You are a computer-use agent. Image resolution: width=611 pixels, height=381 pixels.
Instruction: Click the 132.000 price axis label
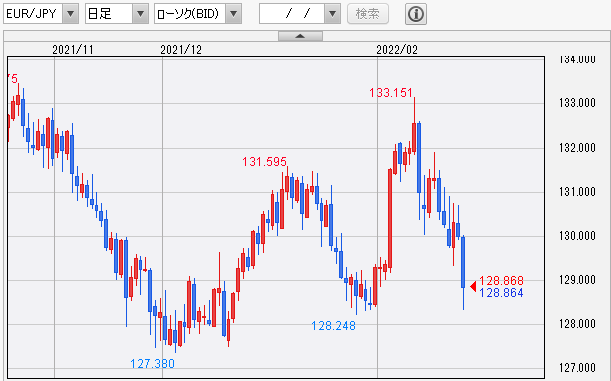point(577,148)
